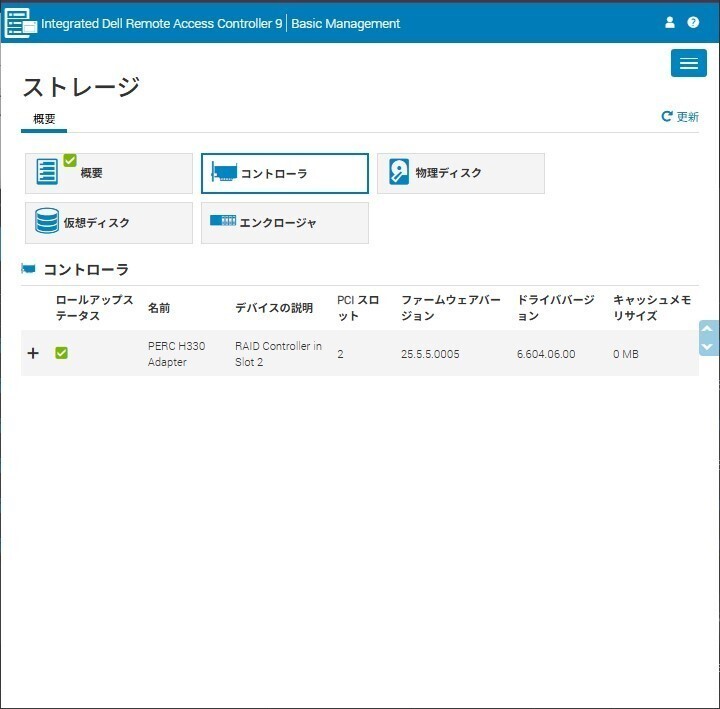Click the 名前 column header
Screen dimensions: 720x709
point(159,308)
